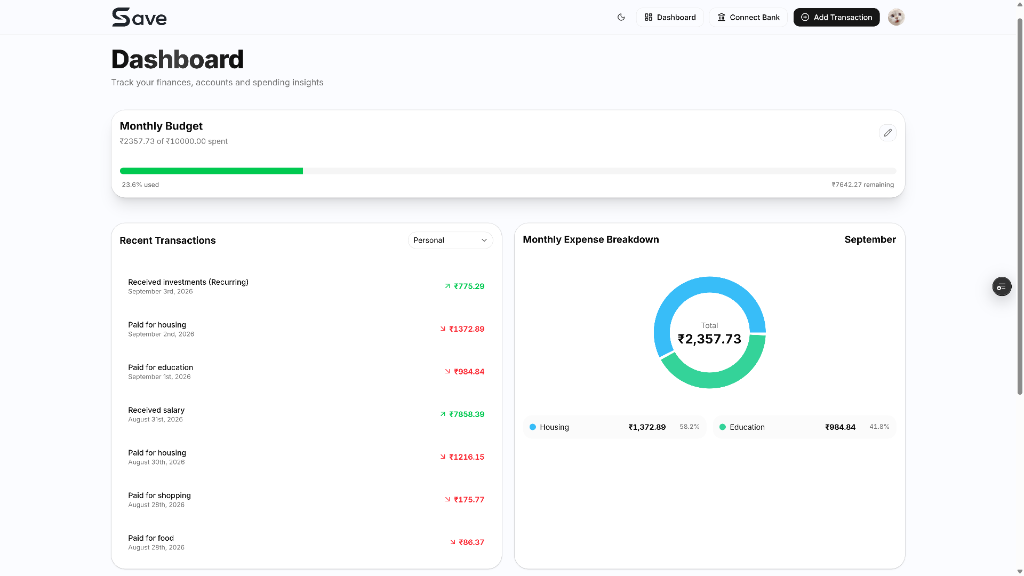The height and width of the screenshot is (576, 1024).
Task: Click the ₹86.37 amount
Action: 471,542
